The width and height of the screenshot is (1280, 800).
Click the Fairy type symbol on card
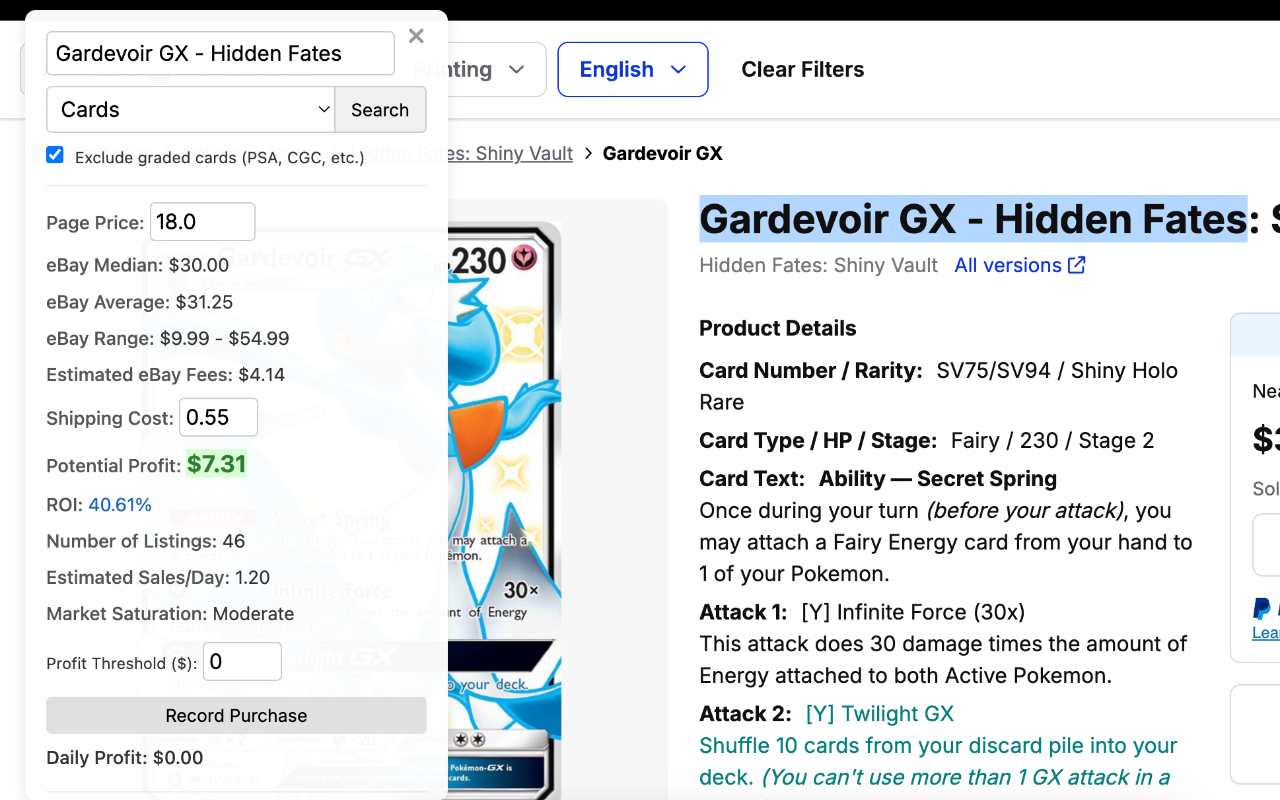click(x=525, y=258)
